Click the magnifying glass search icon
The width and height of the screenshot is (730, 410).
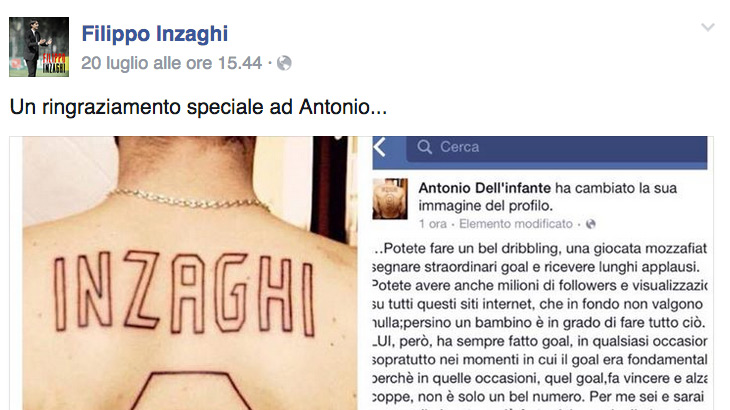424,147
